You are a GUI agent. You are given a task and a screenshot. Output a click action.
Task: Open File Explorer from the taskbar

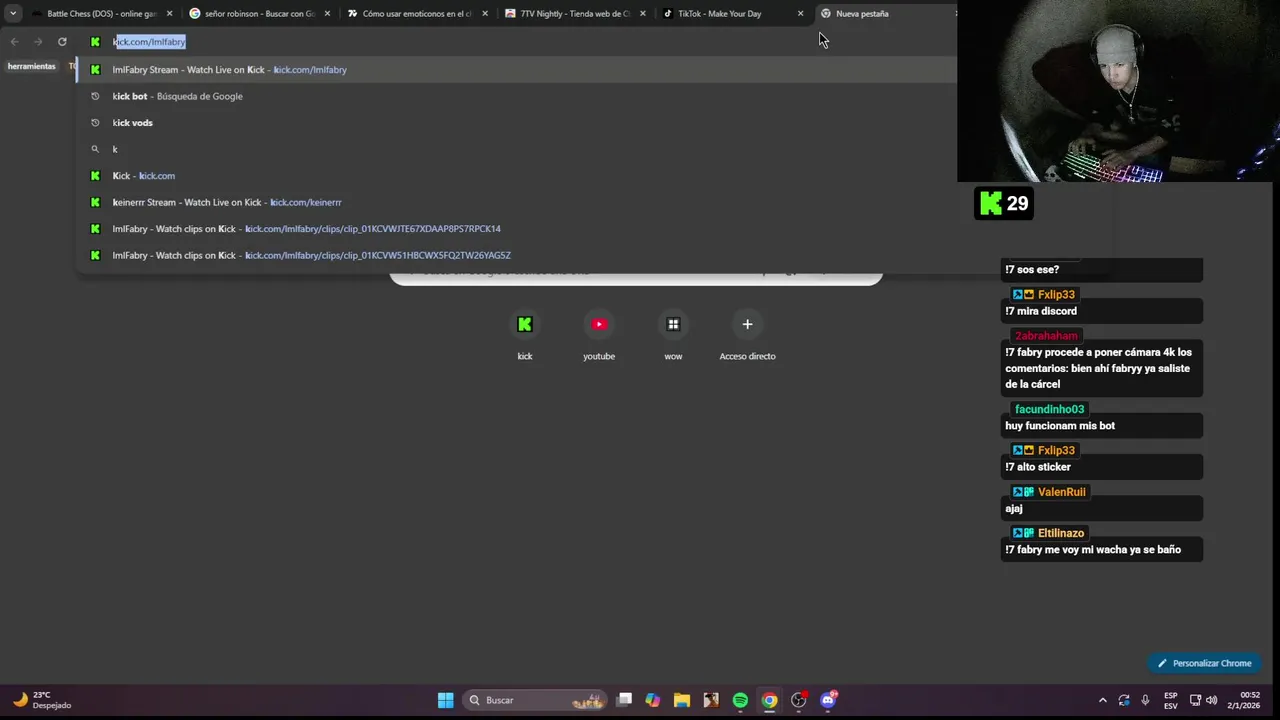[x=682, y=700]
